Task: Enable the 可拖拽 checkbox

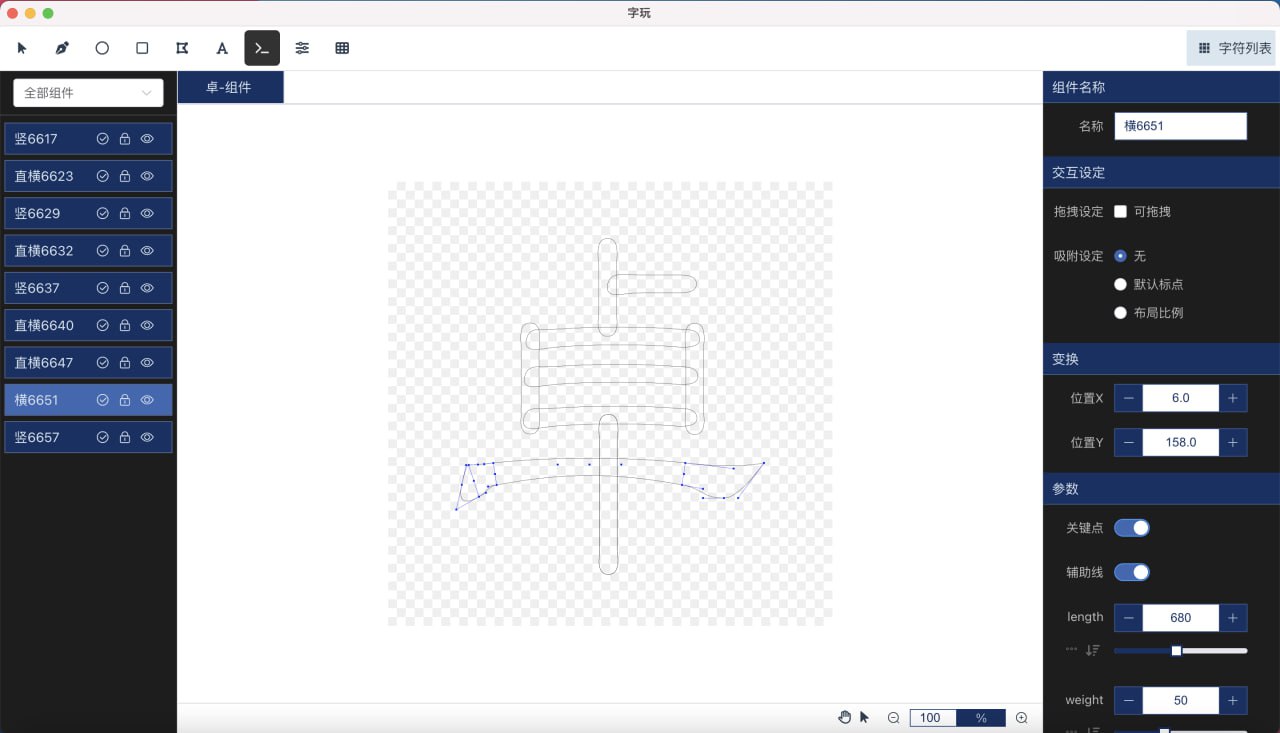Action: tap(1120, 211)
